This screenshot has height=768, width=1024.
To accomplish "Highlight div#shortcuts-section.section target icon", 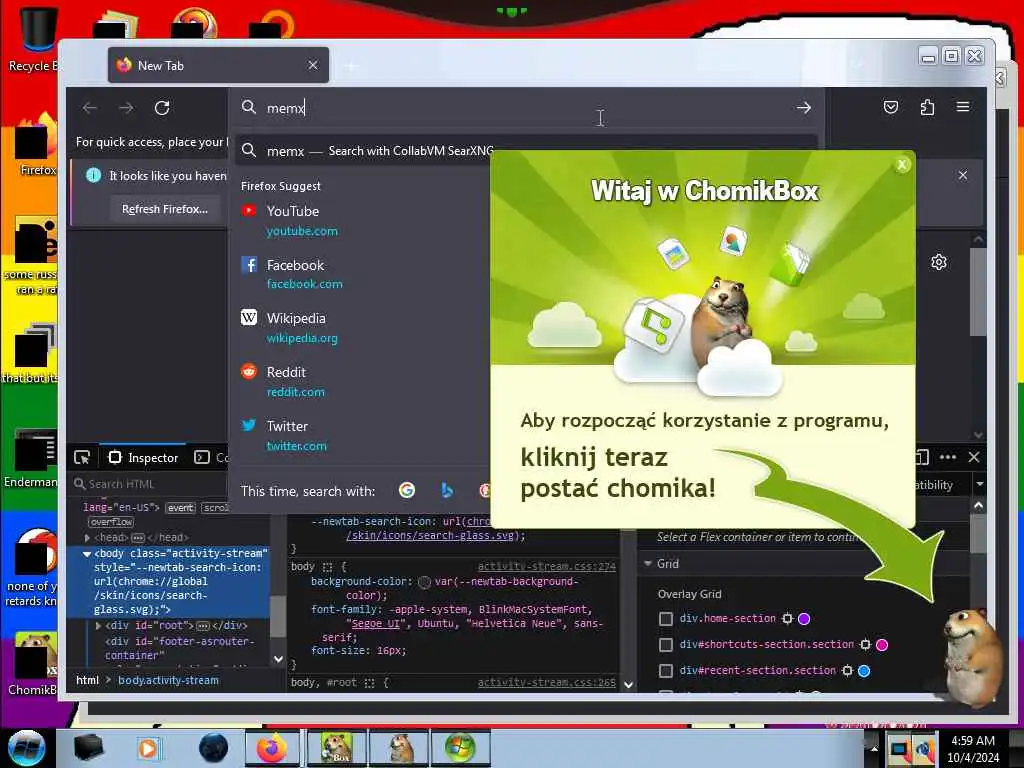I will [865, 645].
